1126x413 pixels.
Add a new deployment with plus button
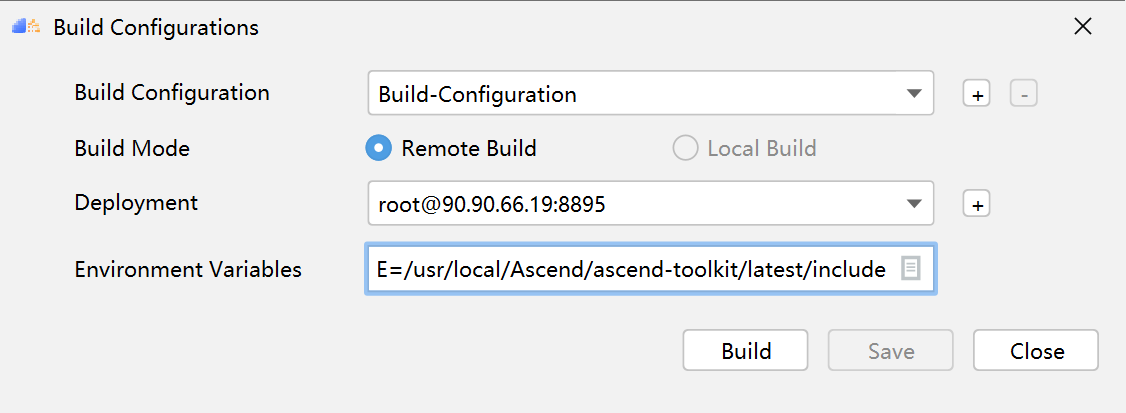click(x=976, y=204)
